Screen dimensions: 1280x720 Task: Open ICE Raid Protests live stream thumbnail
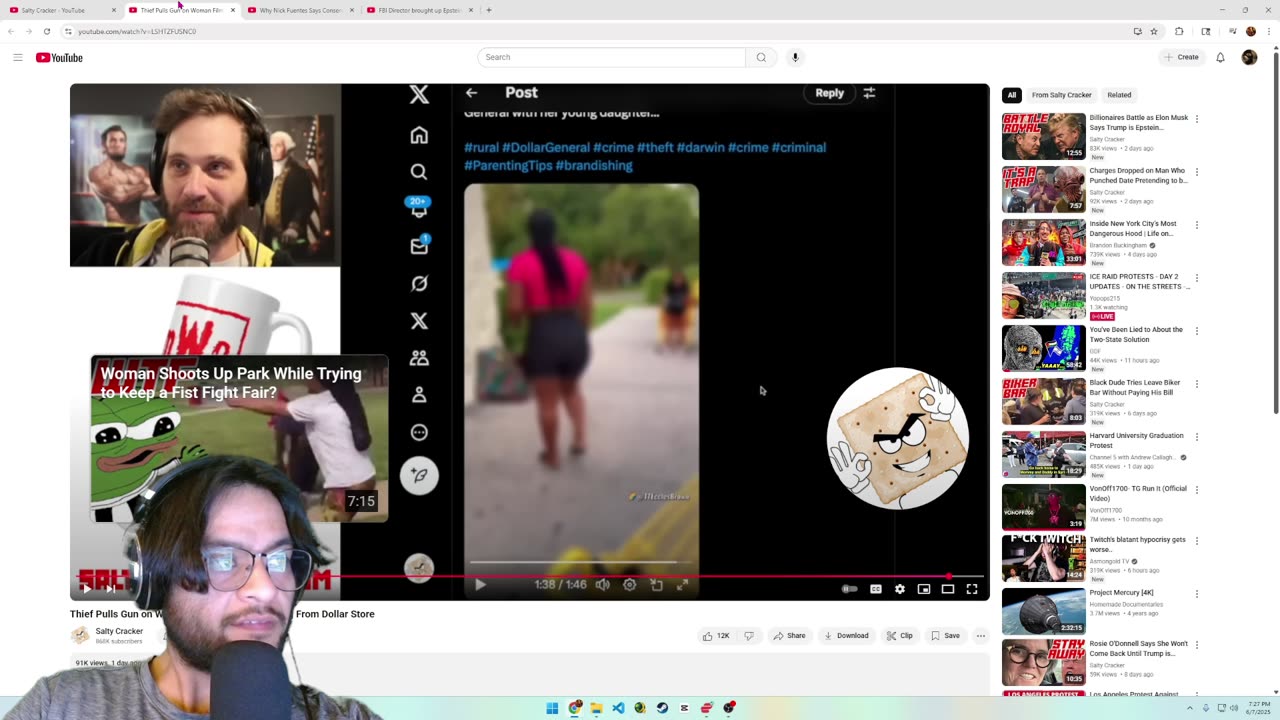point(1044,295)
